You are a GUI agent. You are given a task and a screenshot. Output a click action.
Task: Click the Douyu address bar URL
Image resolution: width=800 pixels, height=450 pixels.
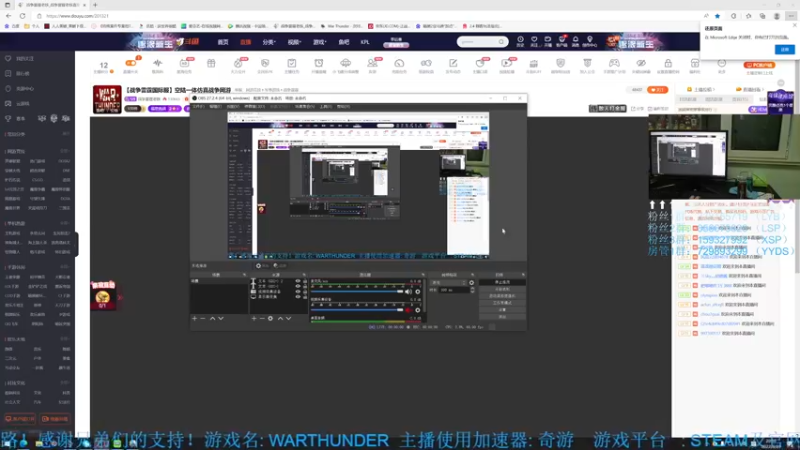(x=77, y=16)
